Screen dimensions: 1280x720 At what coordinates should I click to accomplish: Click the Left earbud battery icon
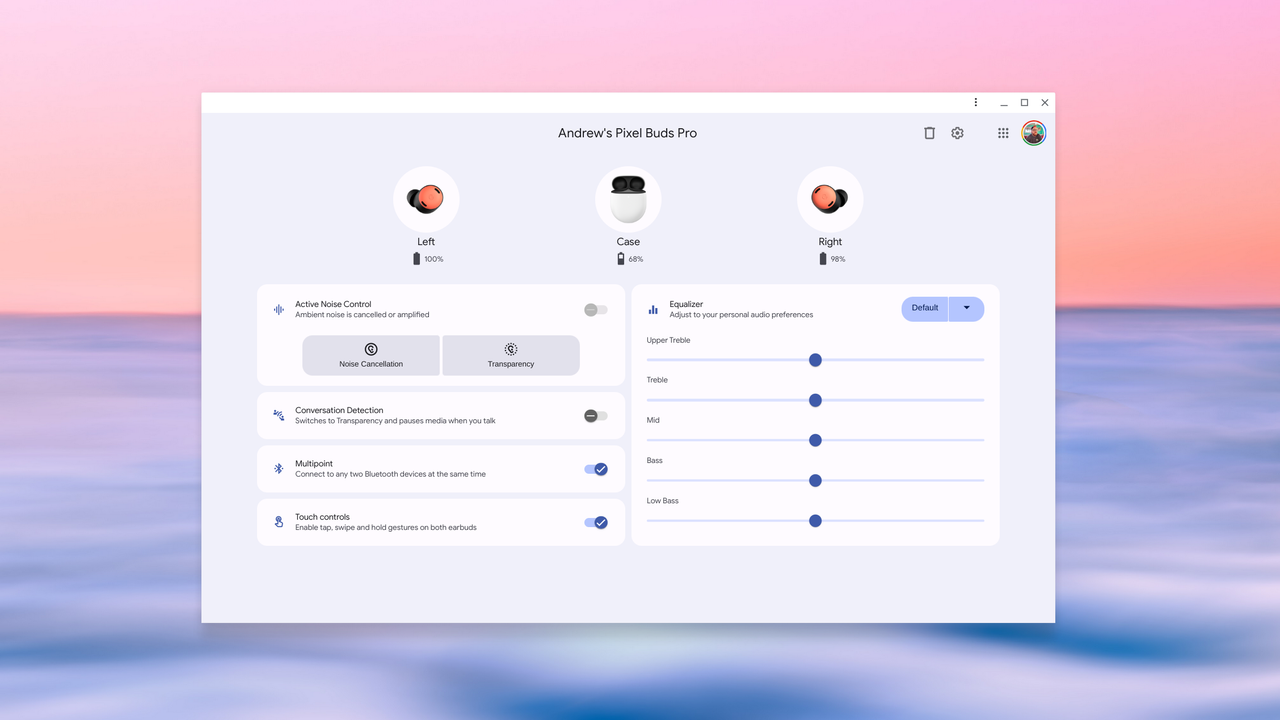417,259
